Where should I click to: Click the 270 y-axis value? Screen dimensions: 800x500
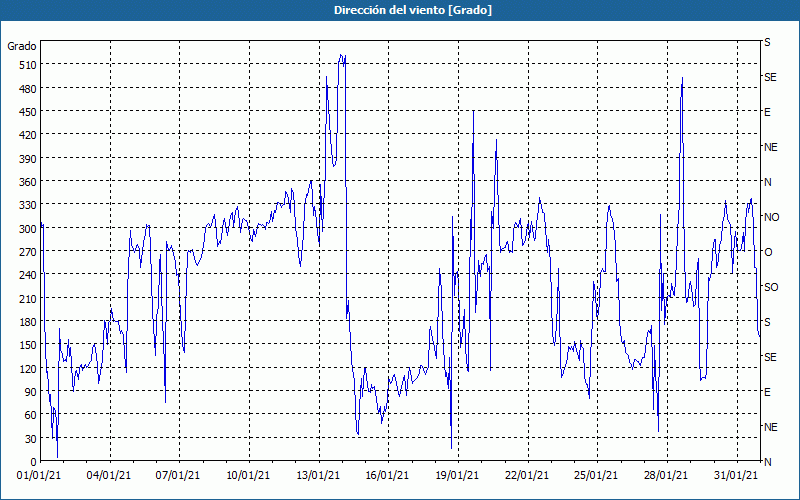pyautogui.click(x=27, y=252)
